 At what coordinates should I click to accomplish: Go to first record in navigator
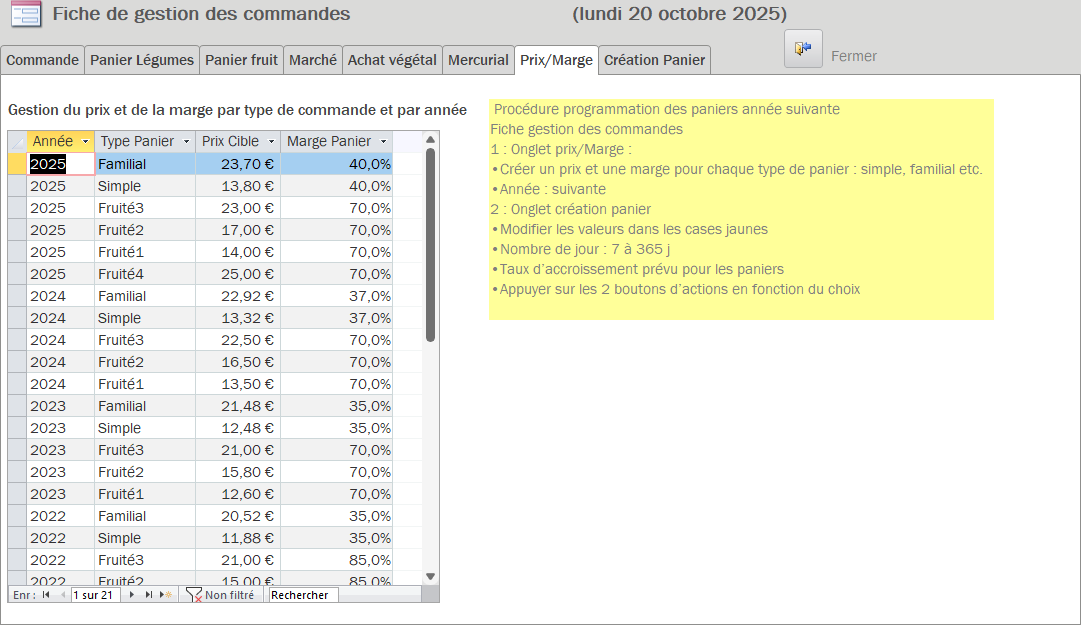coord(46,595)
